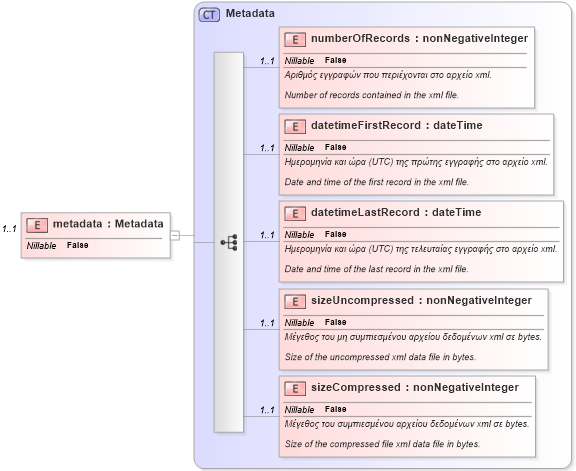The height and width of the screenshot is (471, 576).
Task: Select 'sizeCompressed : nonNegativeInteger' heading
Action: (x=415, y=387)
